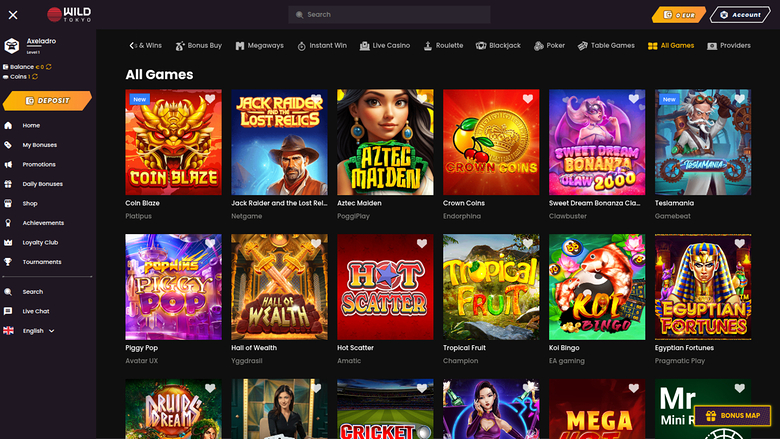This screenshot has height=439, width=780.
Task: Open the Shop from the sidebar
Action: [30, 203]
